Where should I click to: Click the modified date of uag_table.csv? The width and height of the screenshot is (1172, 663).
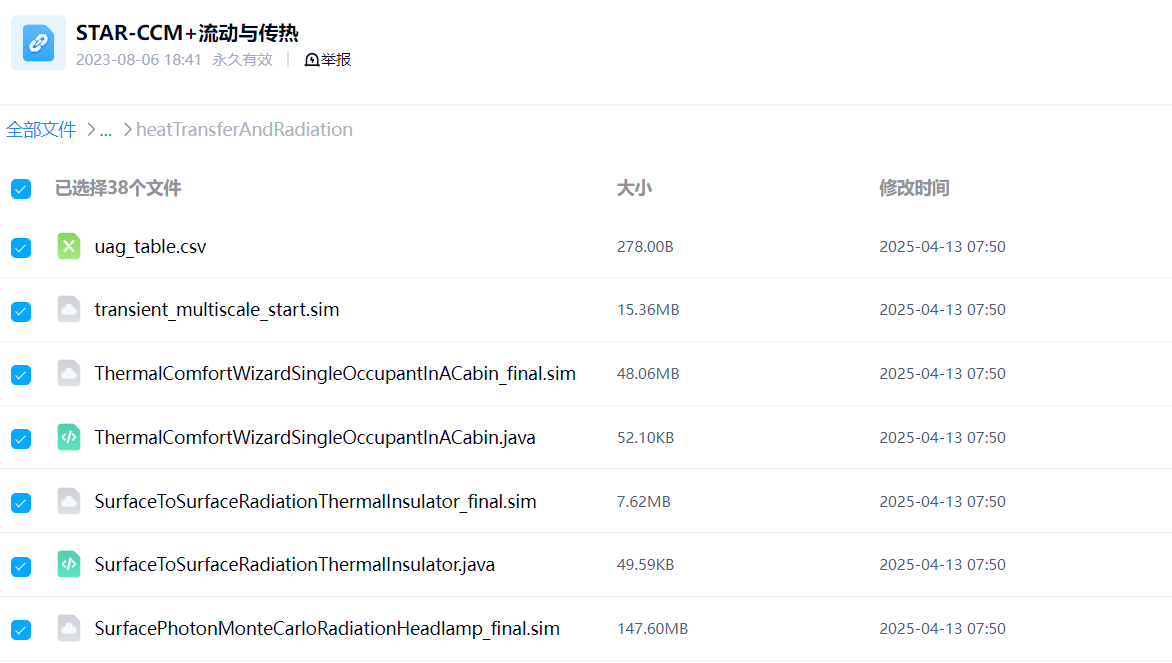pyautogui.click(x=943, y=247)
